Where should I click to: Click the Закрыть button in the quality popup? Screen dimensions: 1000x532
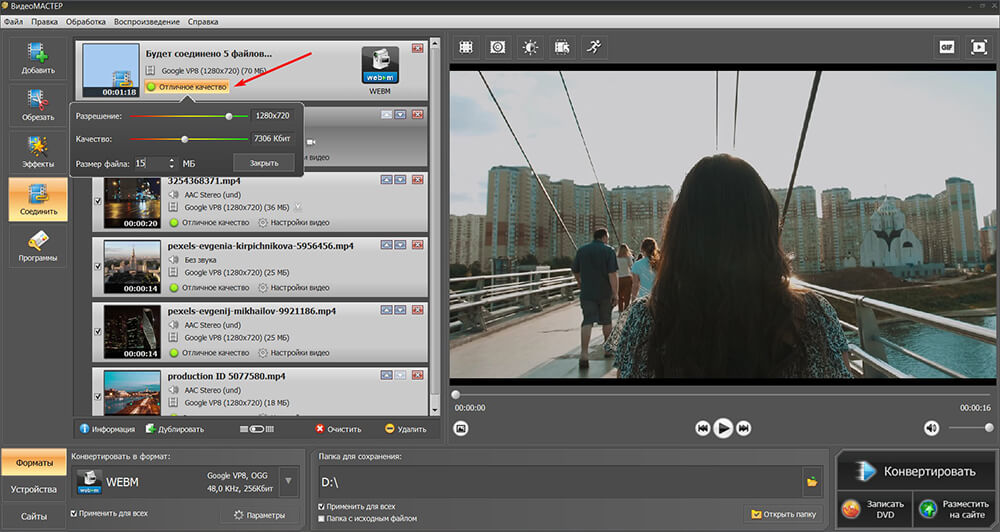coord(264,163)
